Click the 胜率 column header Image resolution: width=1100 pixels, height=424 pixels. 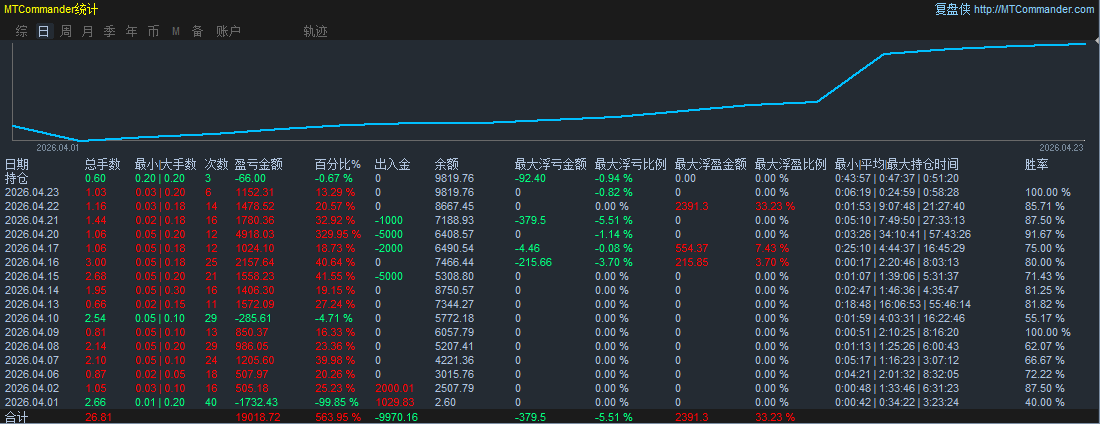click(x=1037, y=164)
